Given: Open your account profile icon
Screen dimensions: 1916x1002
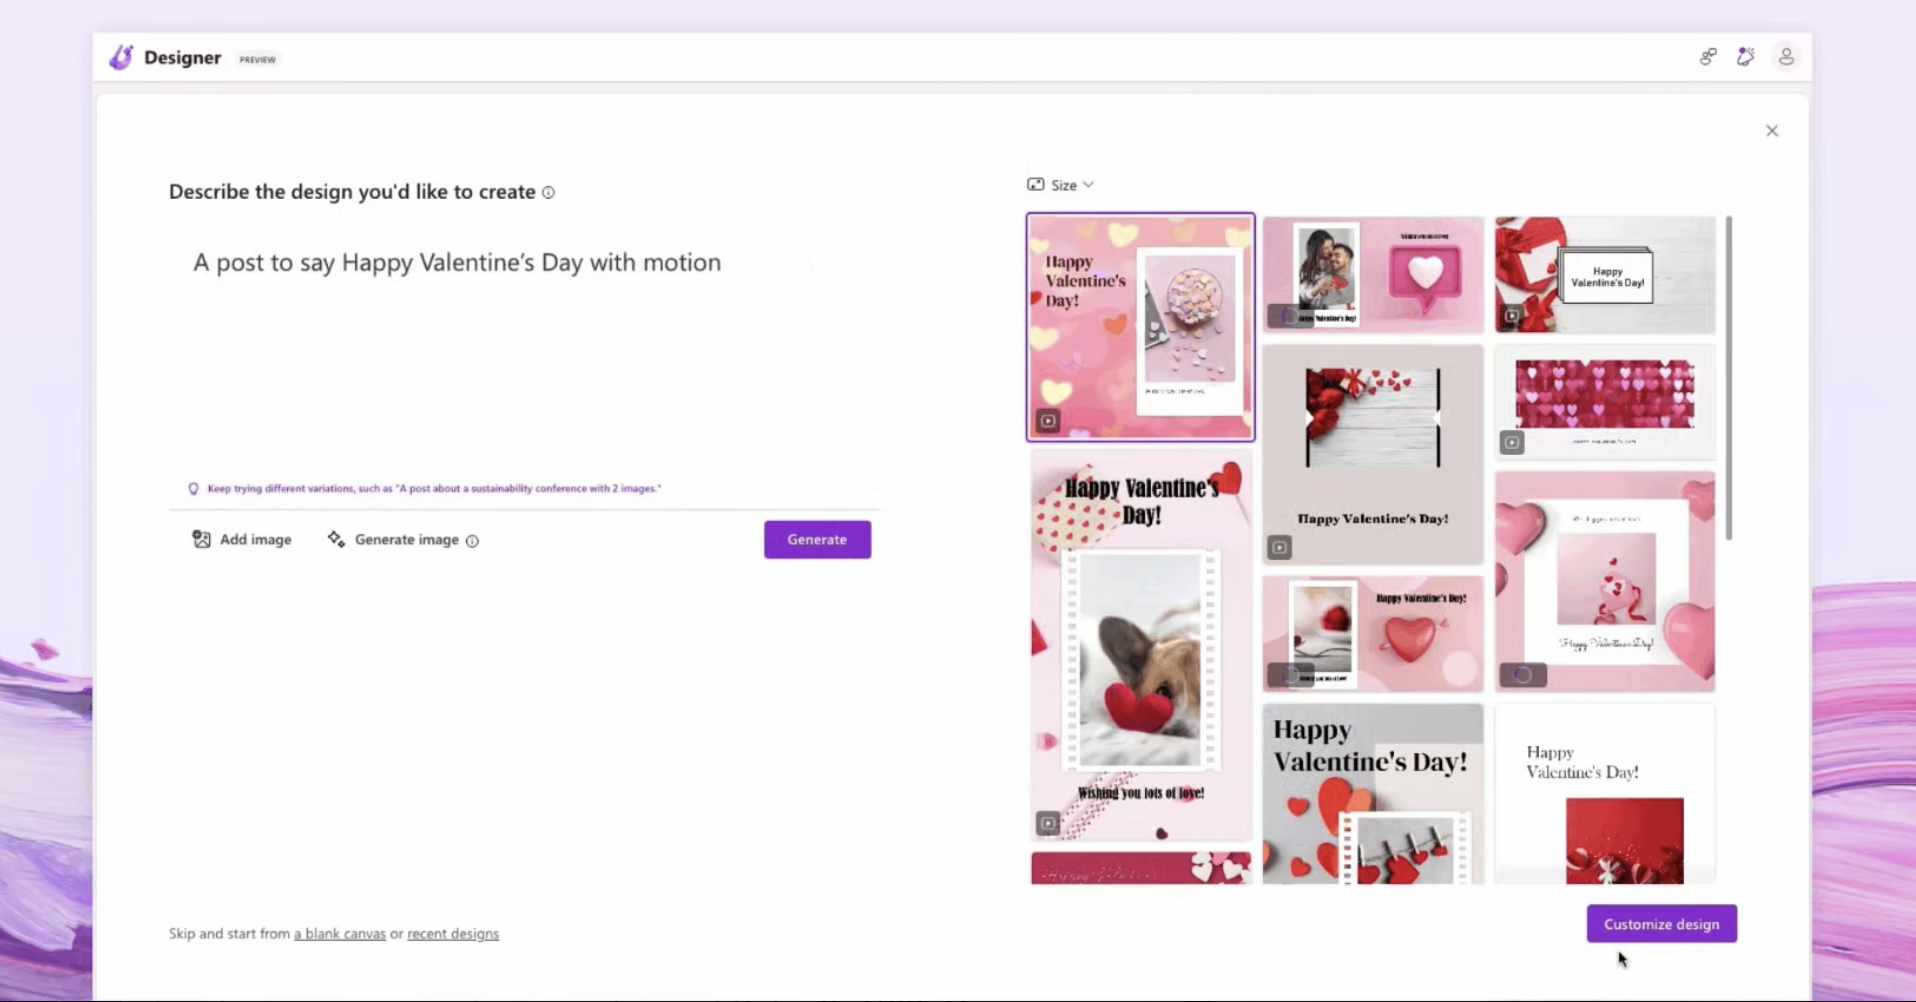Looking at the screenshot, I should 1787,57.
